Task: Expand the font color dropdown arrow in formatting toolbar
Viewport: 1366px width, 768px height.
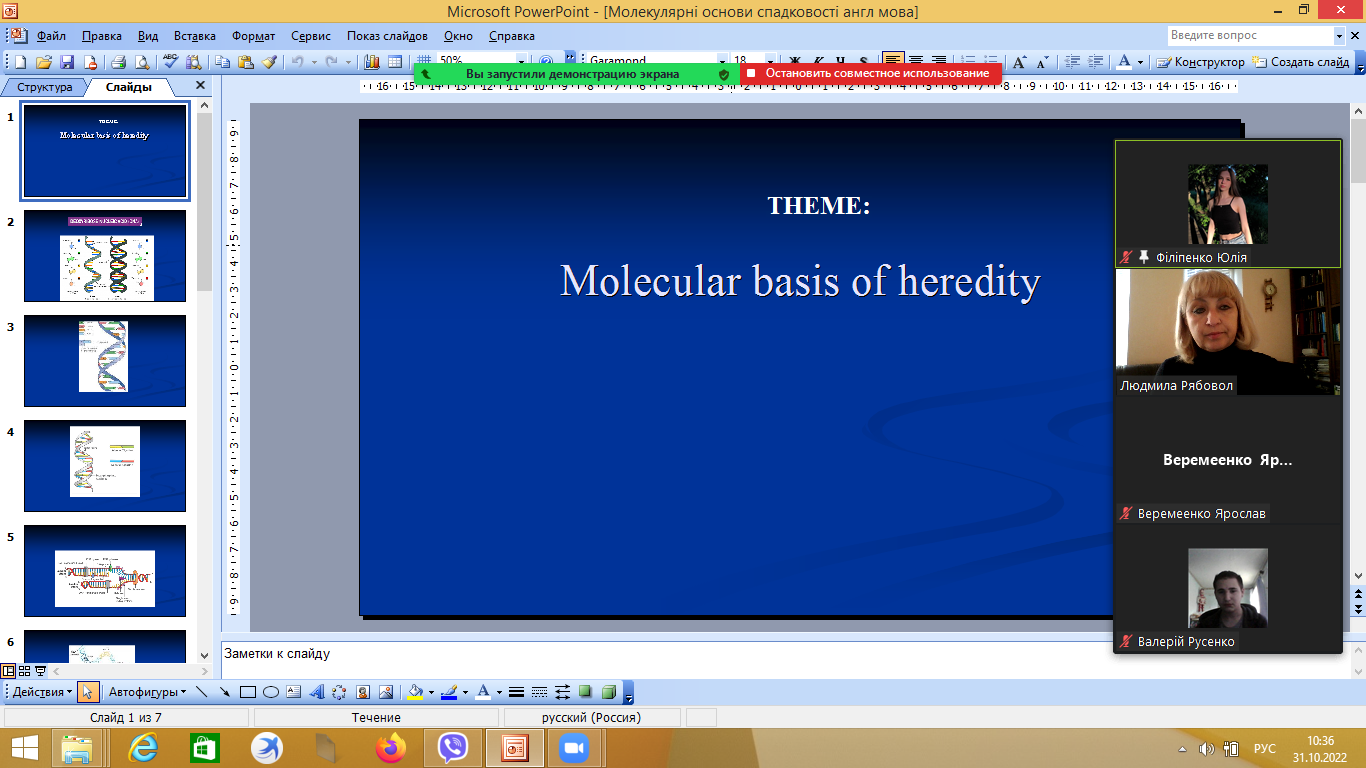Action: 1140,62
